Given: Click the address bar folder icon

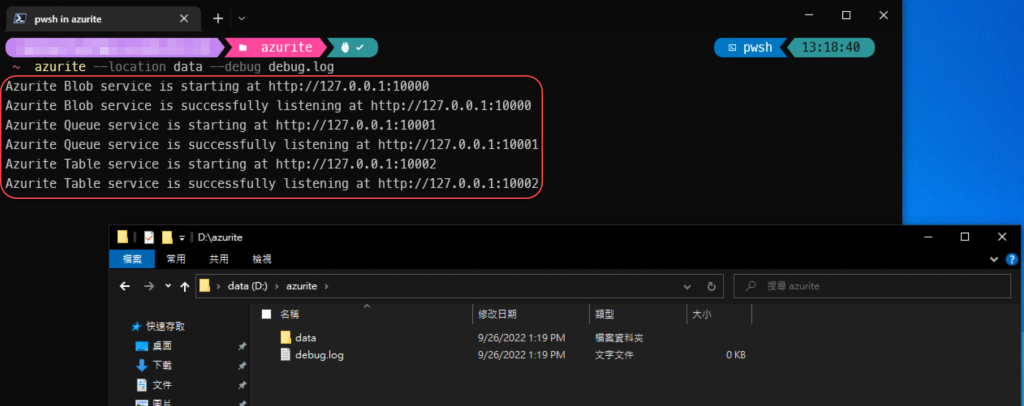Looking at the screenshot, I should point(205,286).
